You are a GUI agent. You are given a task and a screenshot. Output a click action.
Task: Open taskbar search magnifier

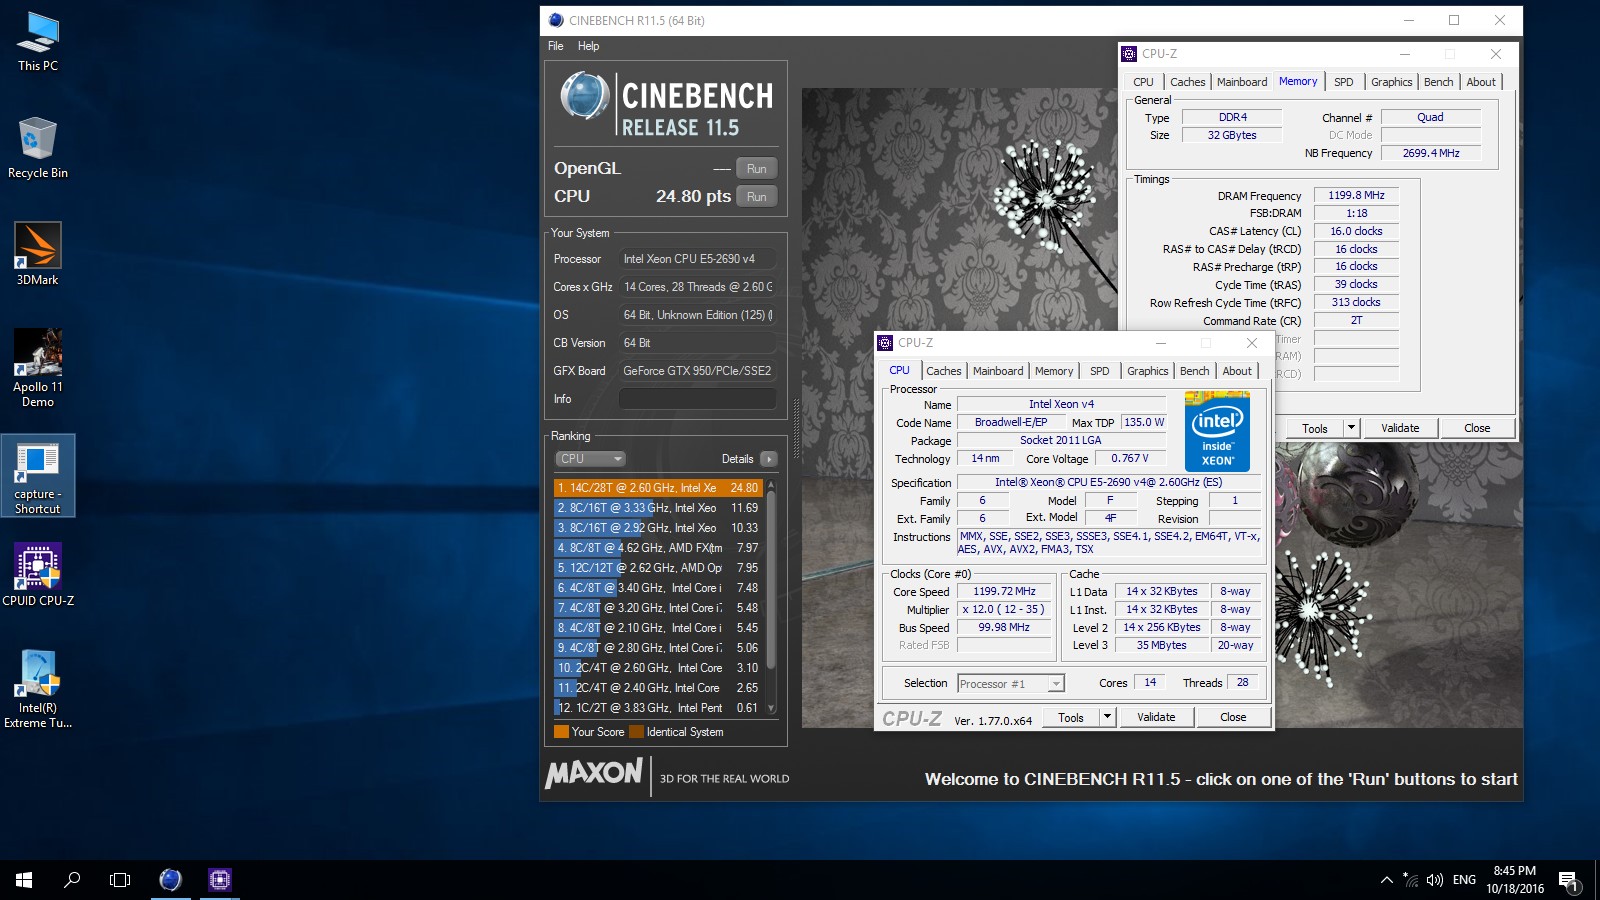tap(72, 880)
